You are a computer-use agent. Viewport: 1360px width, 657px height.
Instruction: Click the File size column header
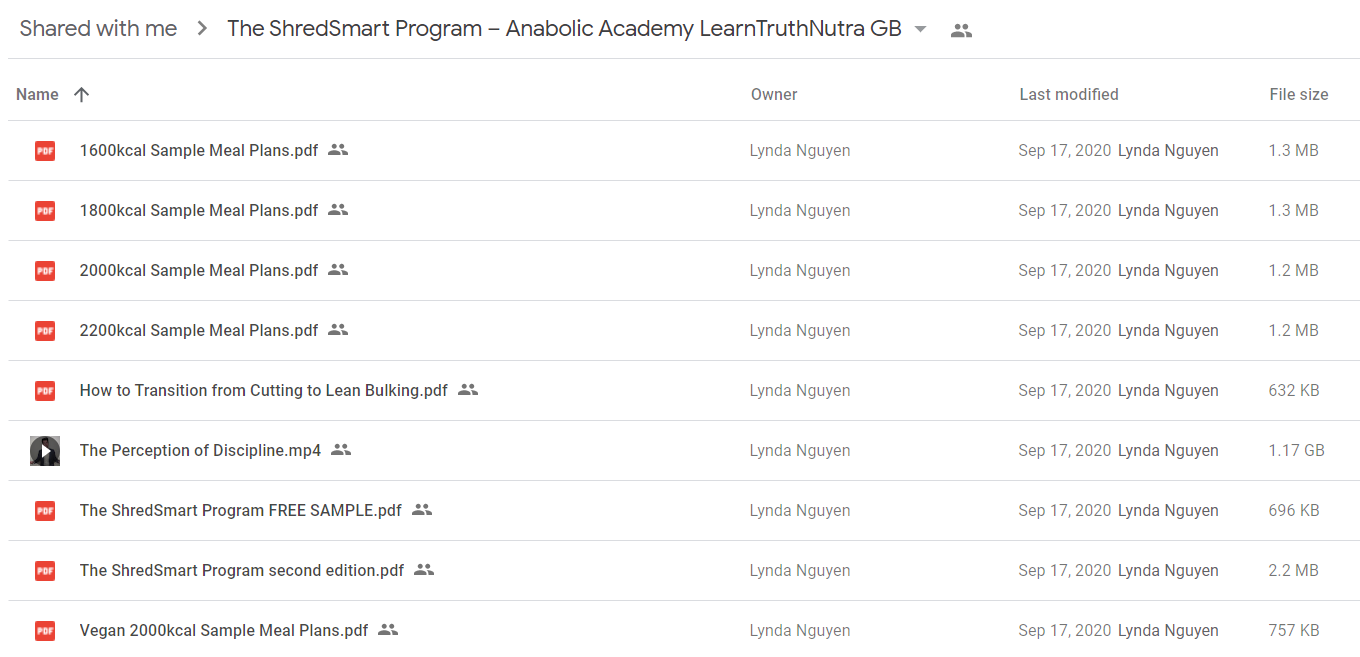coord(1299,94)
